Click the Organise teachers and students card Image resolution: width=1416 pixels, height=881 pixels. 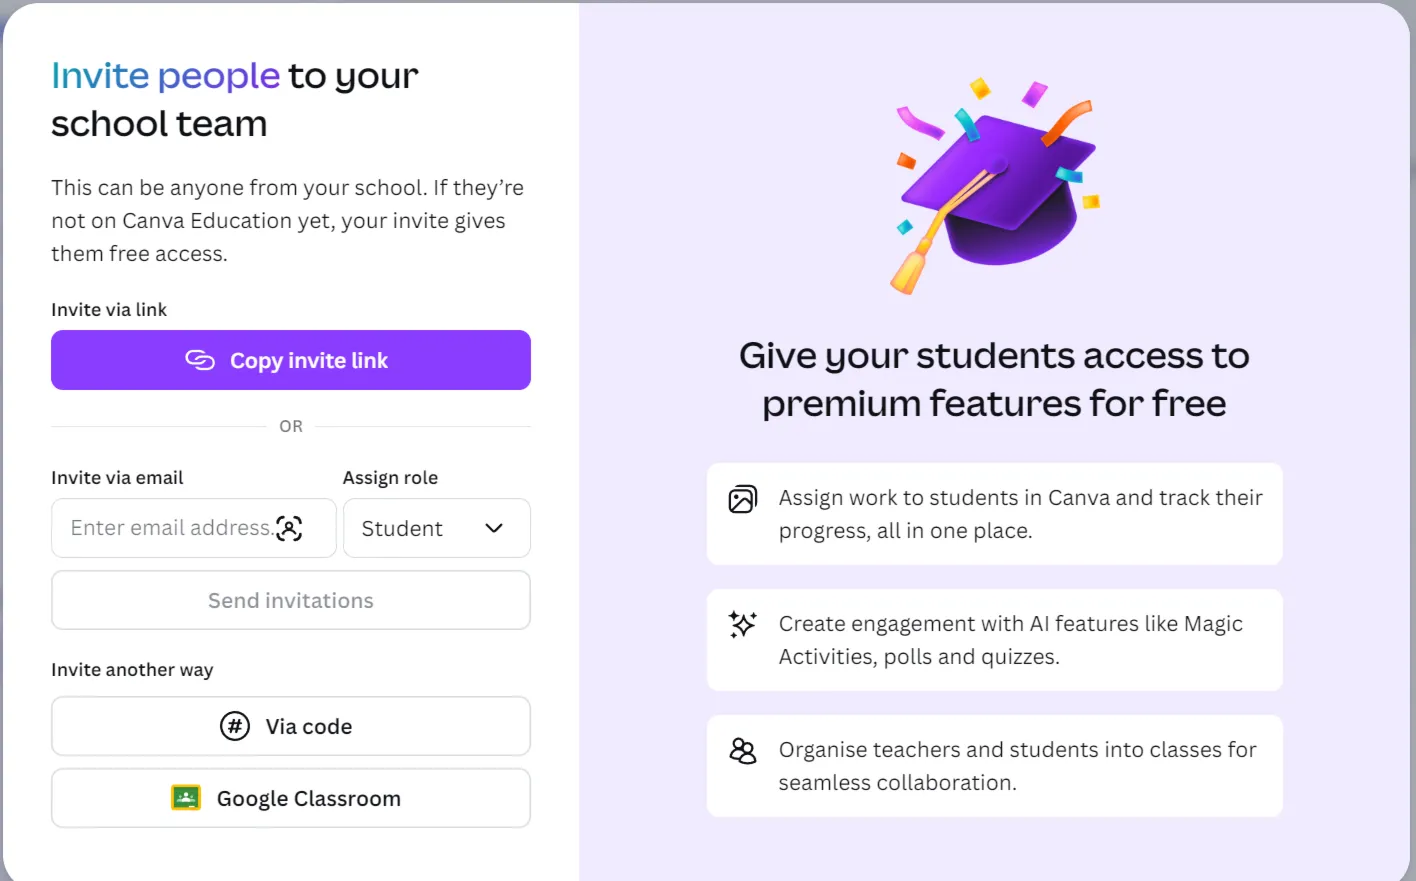coord(995,766)
